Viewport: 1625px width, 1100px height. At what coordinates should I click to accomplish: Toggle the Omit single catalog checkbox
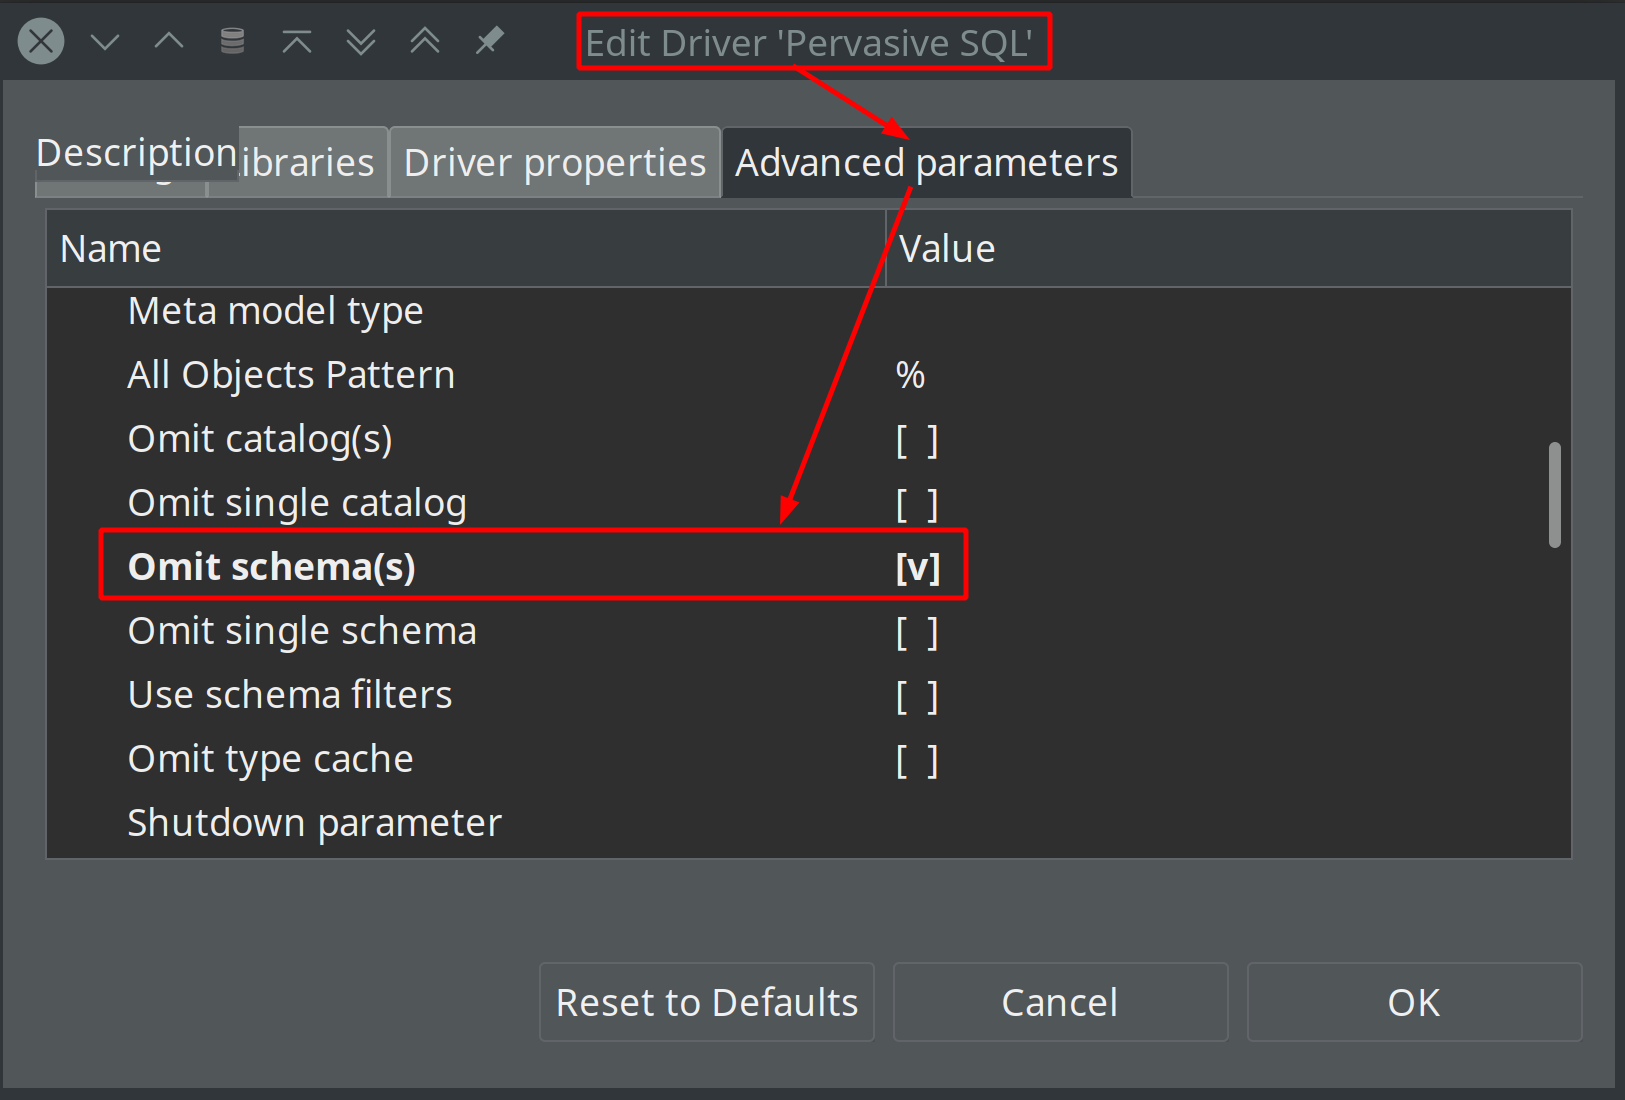coord(917,503)
